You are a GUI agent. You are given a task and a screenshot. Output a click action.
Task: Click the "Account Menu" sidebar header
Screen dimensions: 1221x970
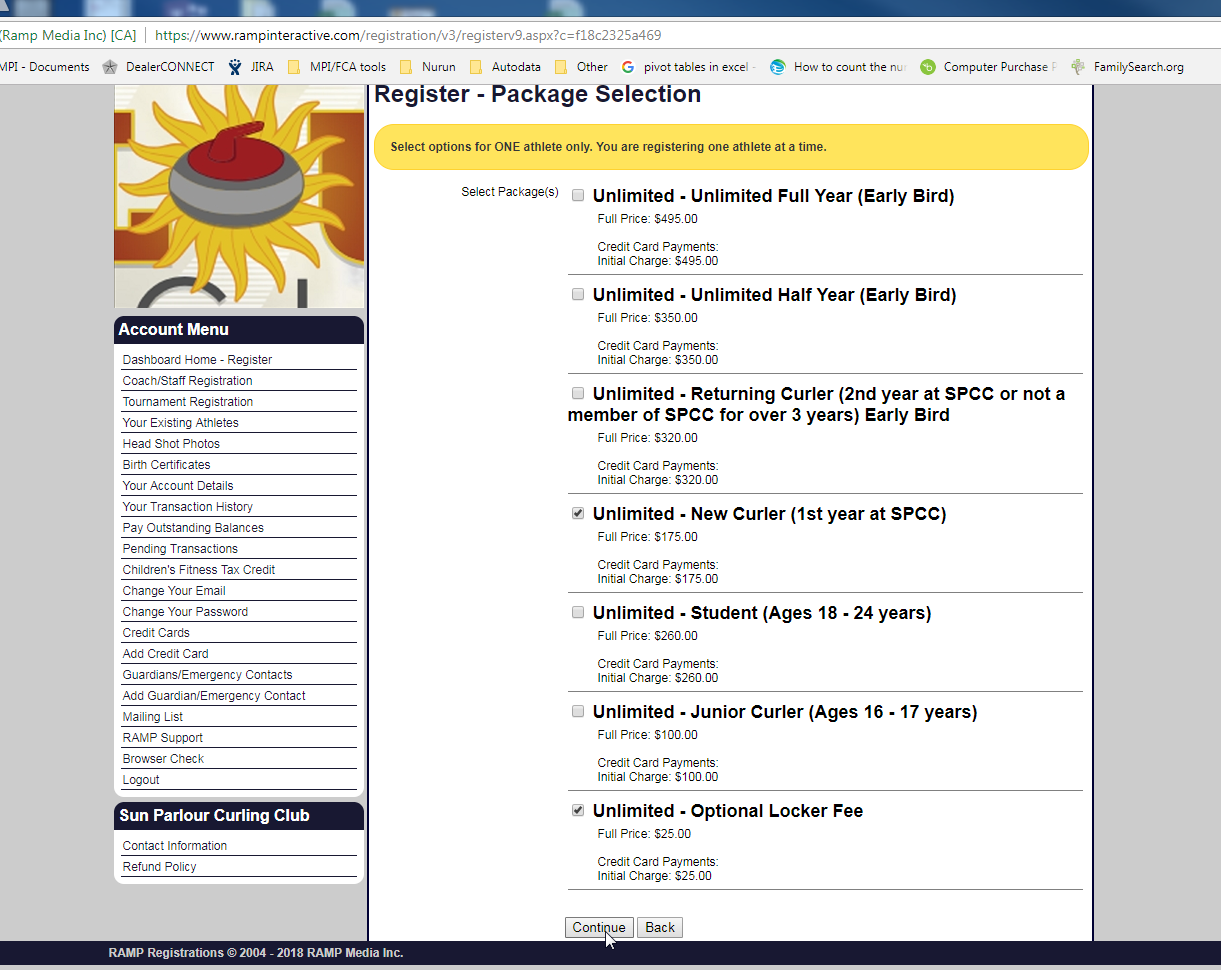pos(239,330)
